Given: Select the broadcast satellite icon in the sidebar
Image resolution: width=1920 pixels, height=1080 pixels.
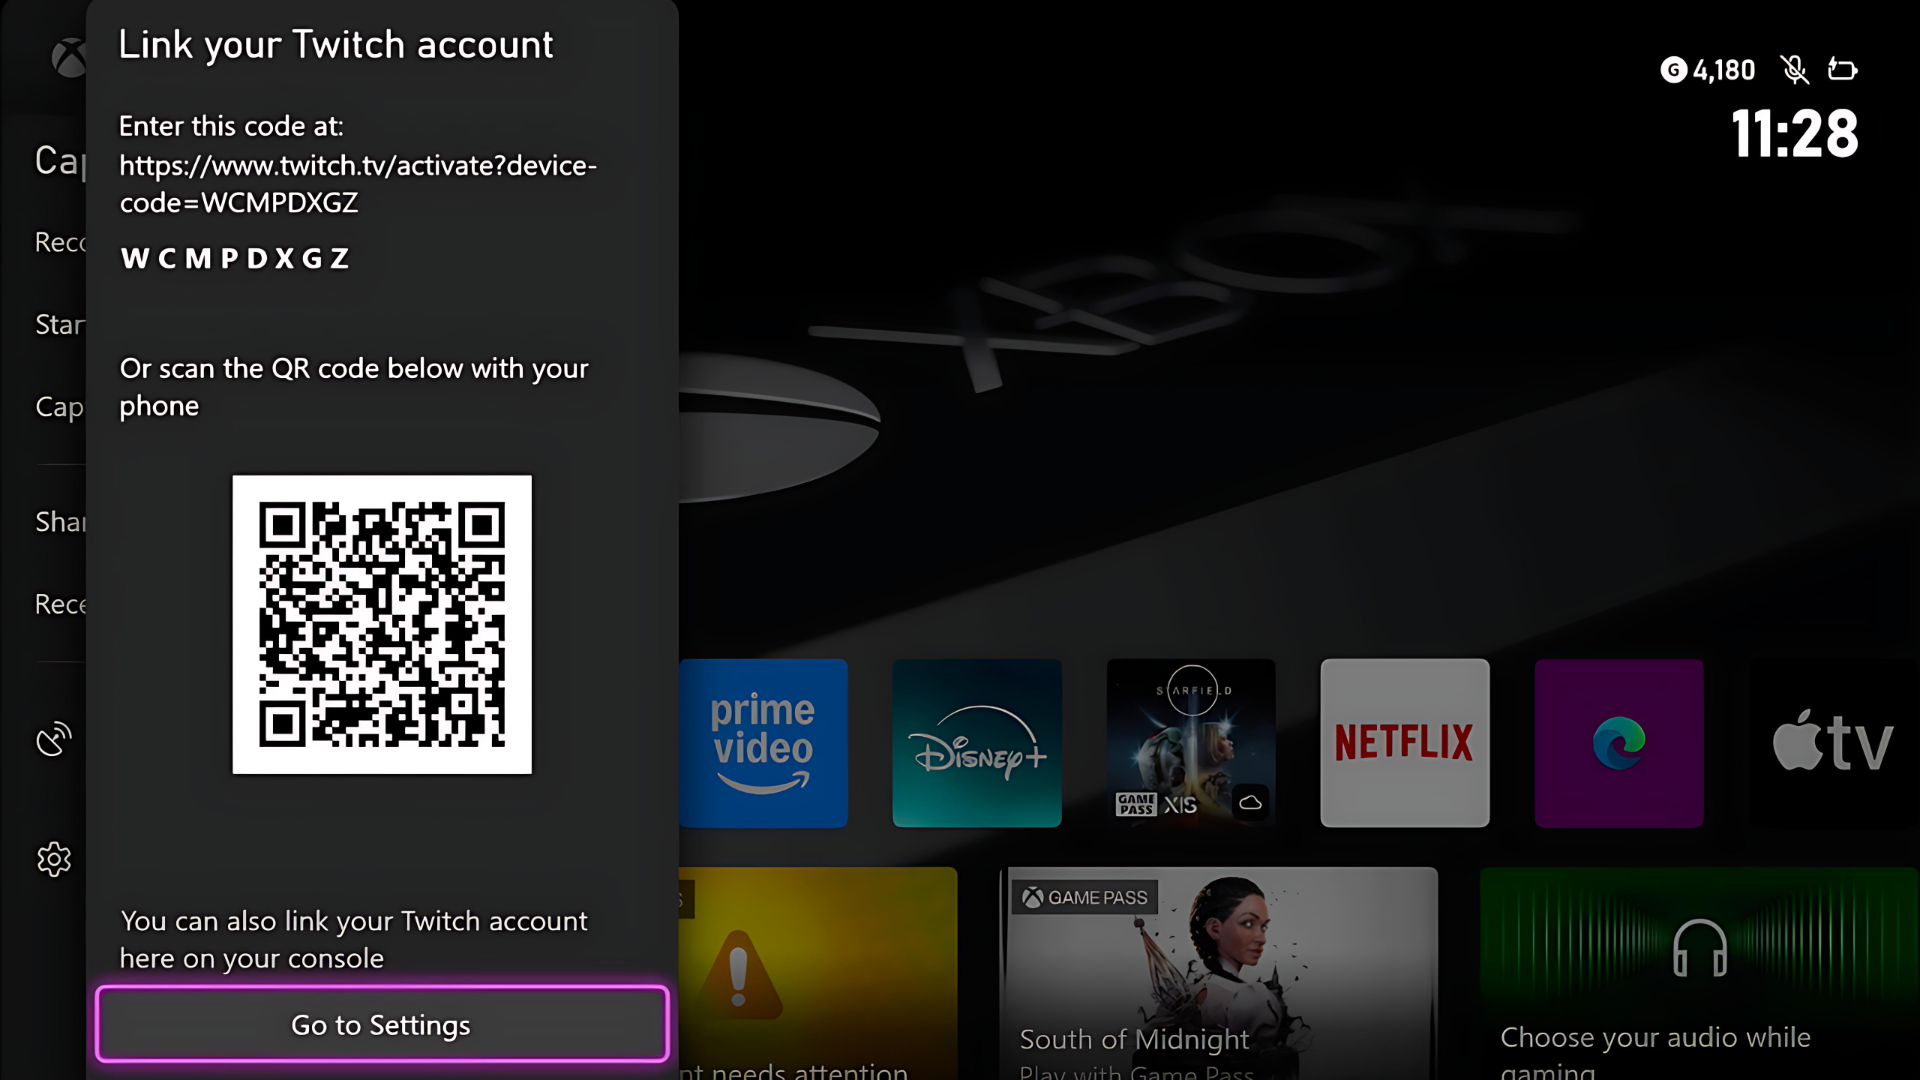Looking at the screenshot, I should point(54,739).
